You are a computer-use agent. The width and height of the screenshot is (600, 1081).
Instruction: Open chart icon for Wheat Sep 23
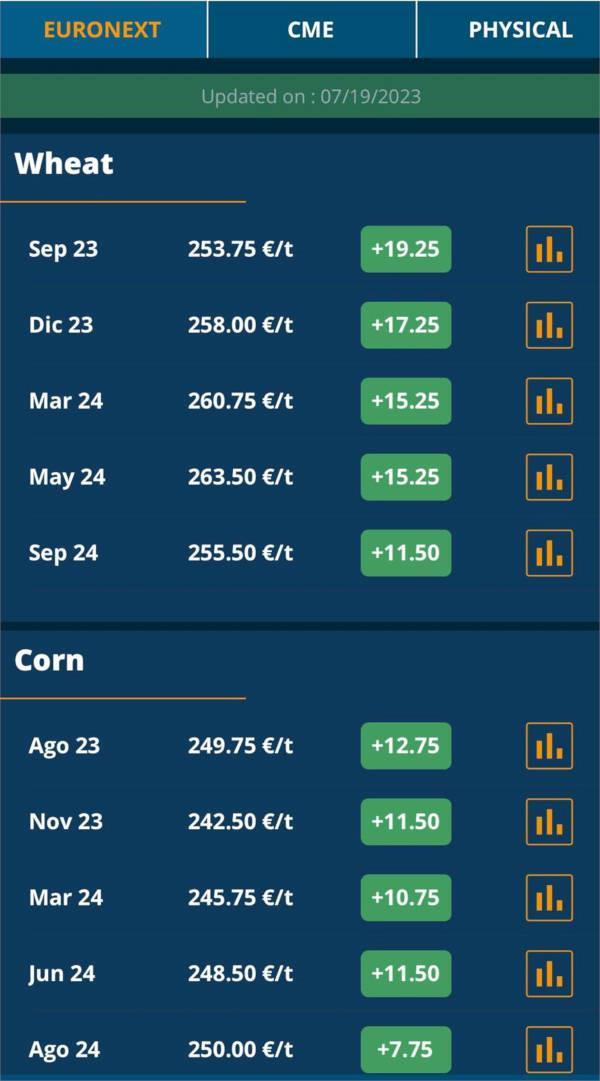coord(549,249)
